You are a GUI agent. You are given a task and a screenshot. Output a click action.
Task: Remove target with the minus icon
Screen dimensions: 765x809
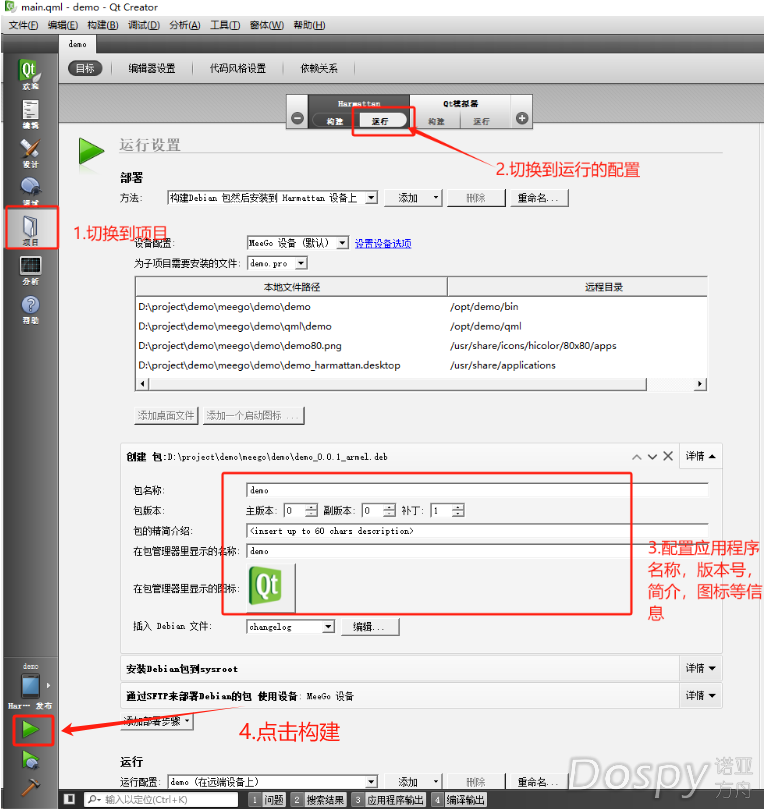click(x=298, y=118)
